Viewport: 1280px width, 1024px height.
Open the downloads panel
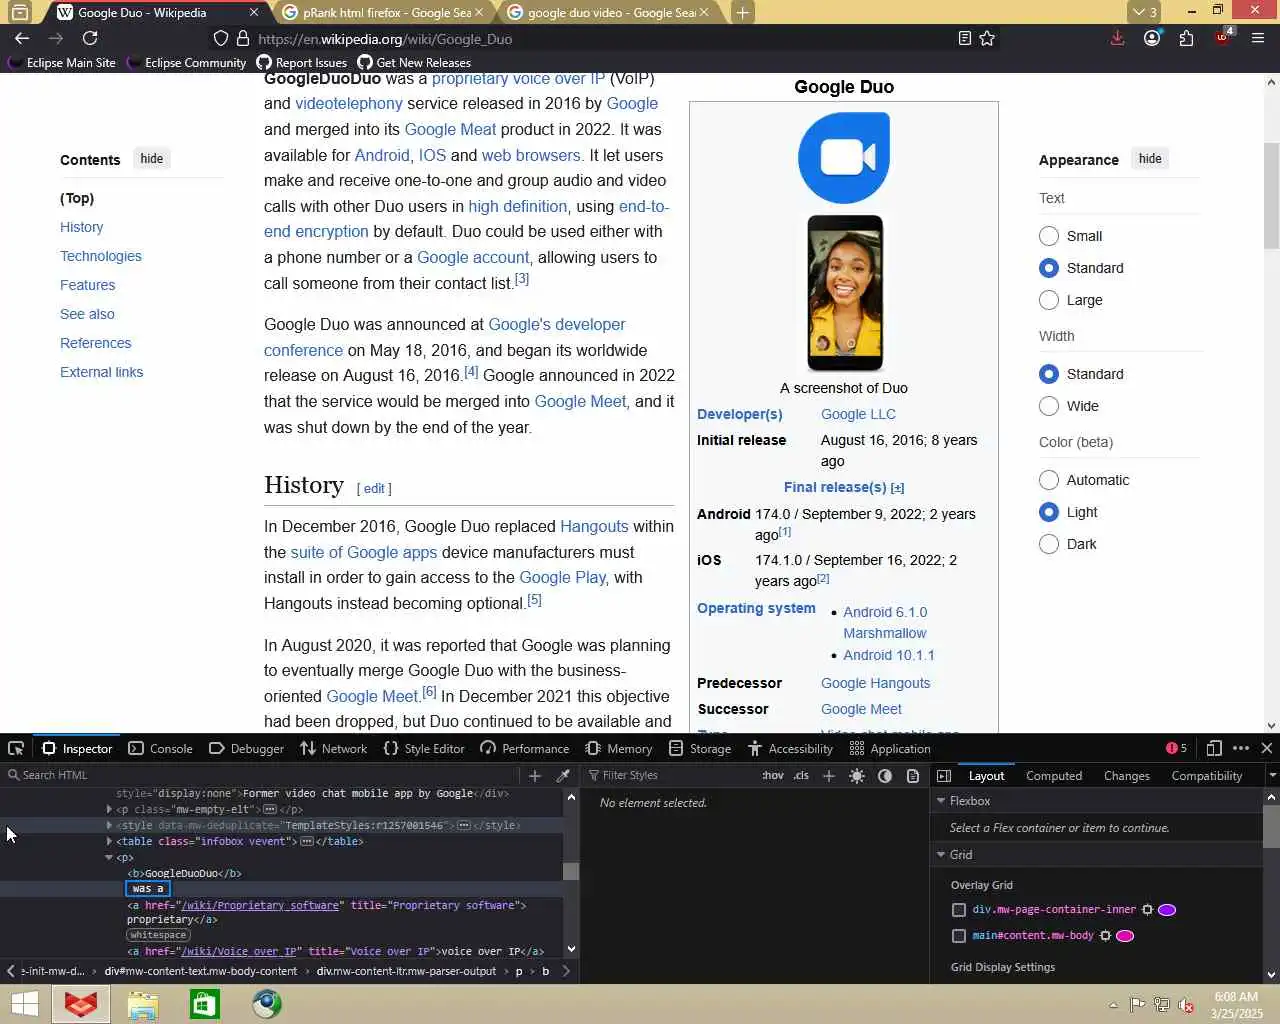click(1117, 38)
